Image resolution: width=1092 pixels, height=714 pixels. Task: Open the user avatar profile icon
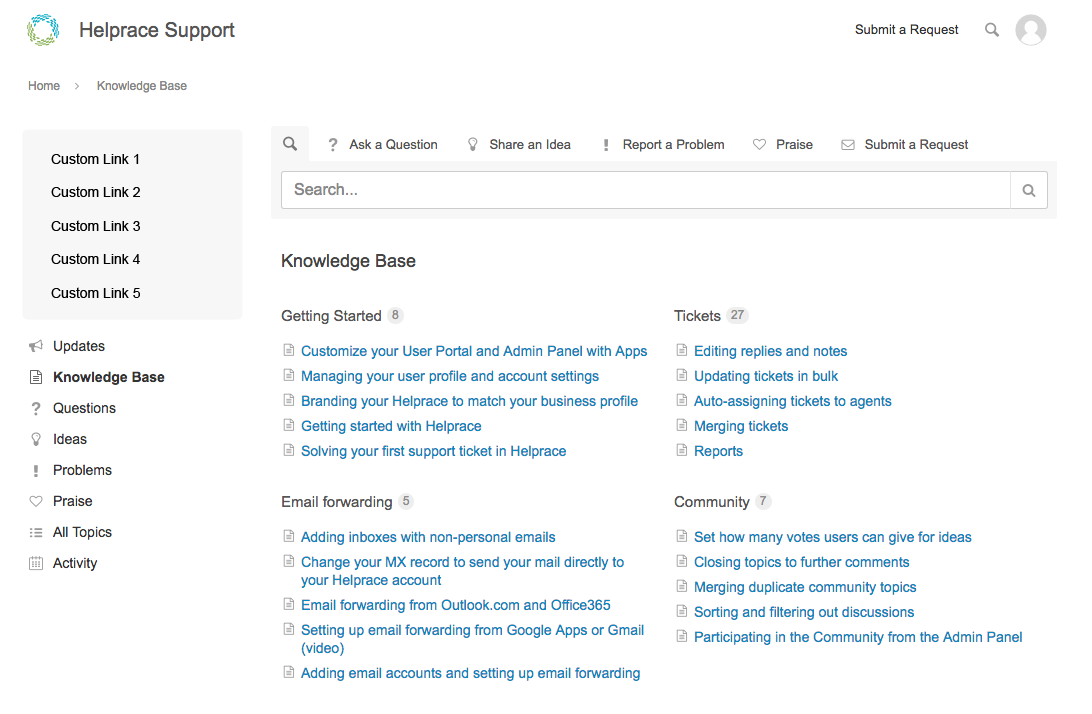pyautogui.click(x=1031, y=30)
